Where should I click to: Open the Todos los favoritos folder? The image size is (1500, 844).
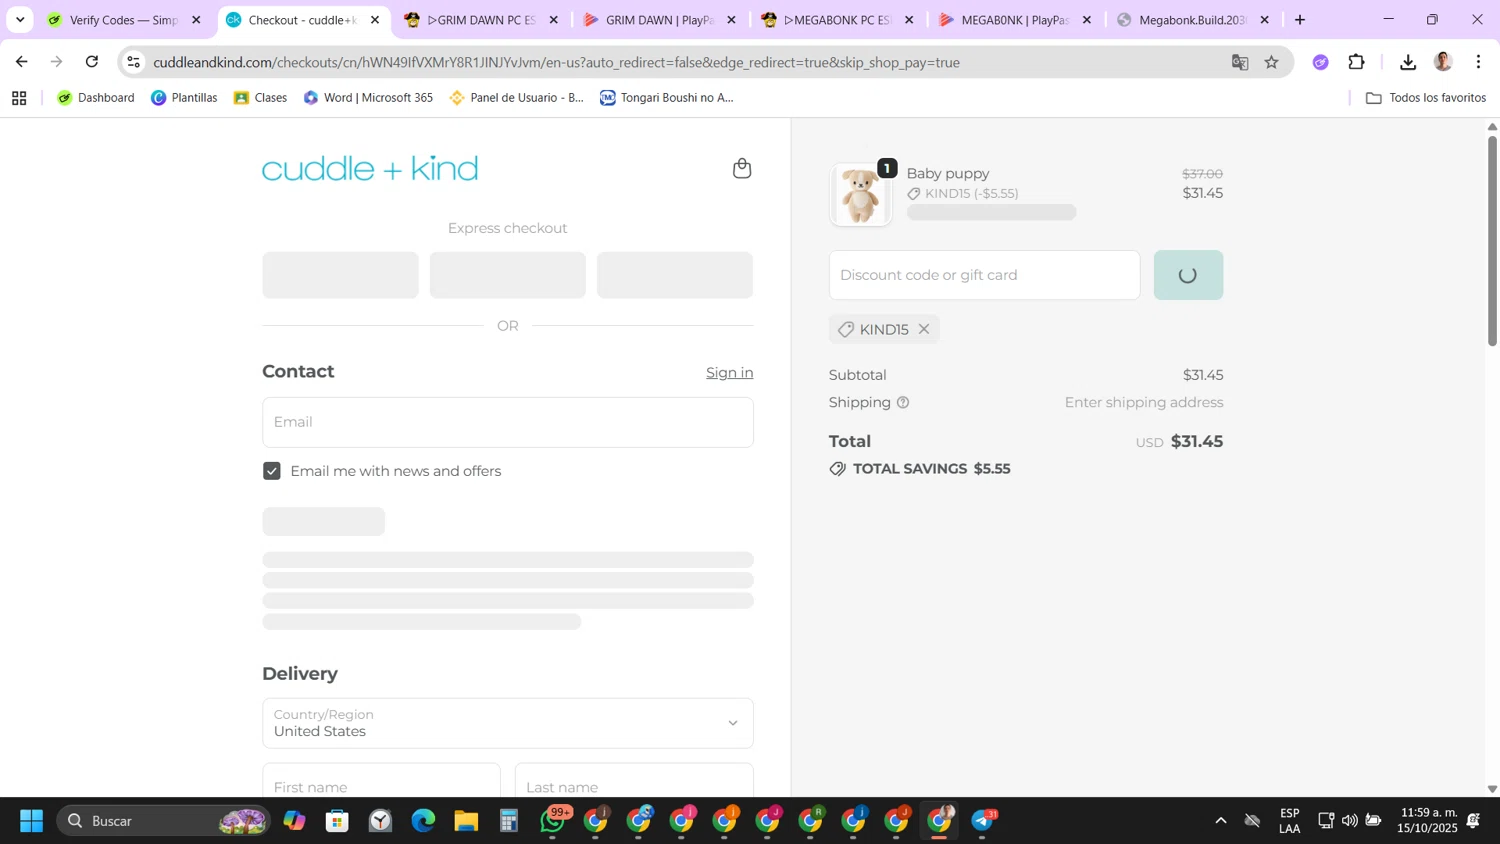click(x=1426, y=98)
